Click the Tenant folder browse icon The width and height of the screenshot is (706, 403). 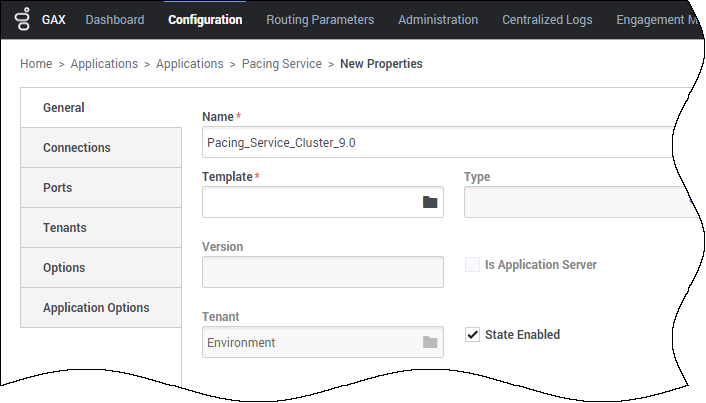pyautogui.click(x=430, y=342)
